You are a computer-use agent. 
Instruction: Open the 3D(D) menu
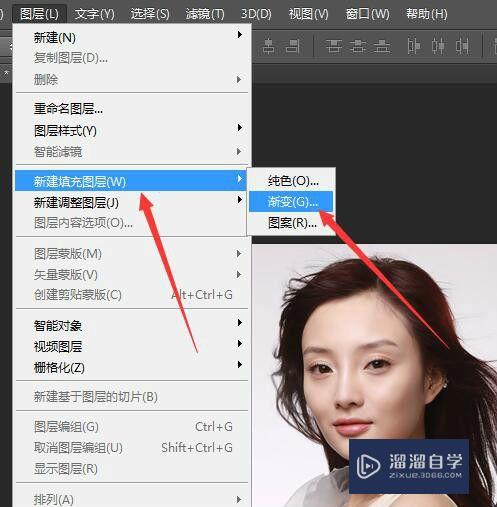[256, 14]
